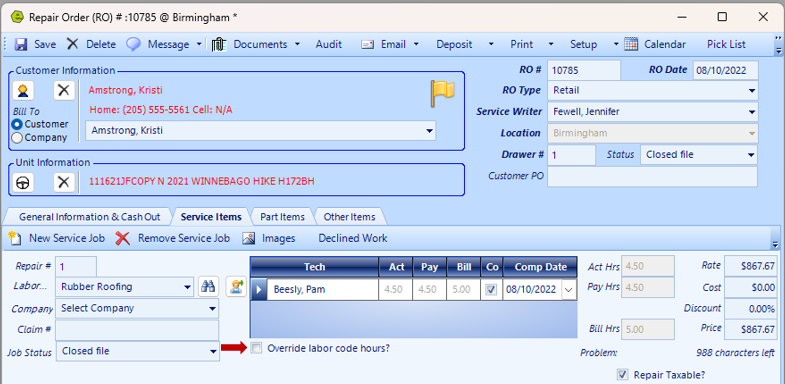Screen dimensions: 785x384
Task: Click the Beesly, Pam tech cell
Action: (x=322, y=290)
